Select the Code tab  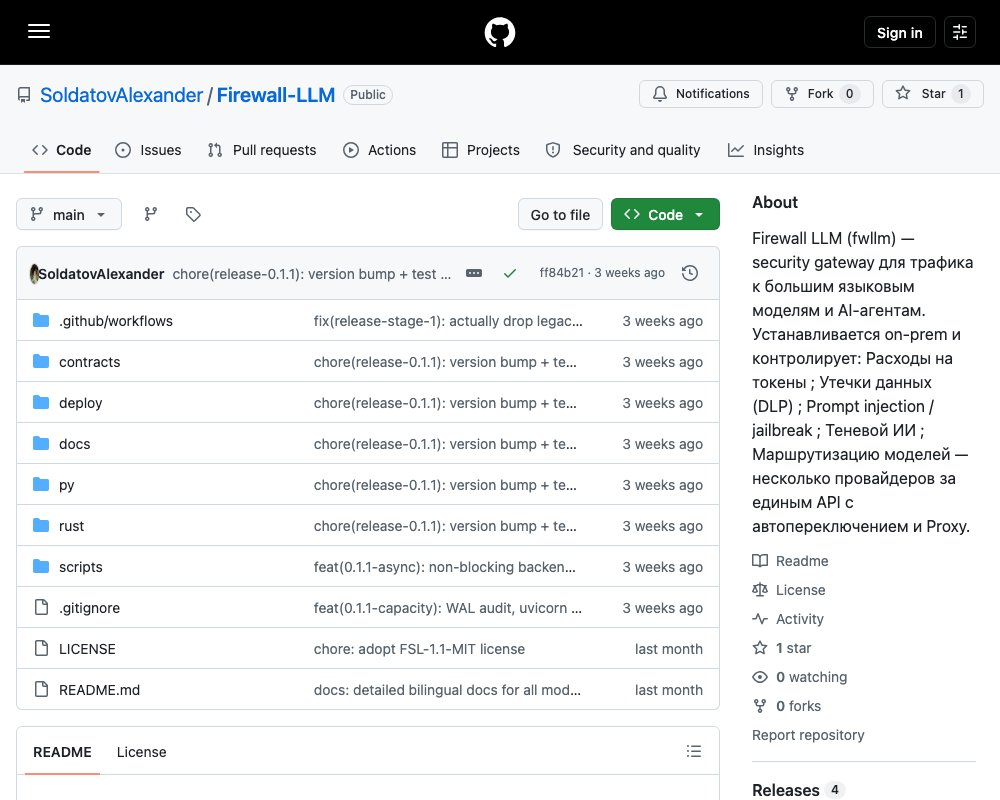(x=62, y=150)
